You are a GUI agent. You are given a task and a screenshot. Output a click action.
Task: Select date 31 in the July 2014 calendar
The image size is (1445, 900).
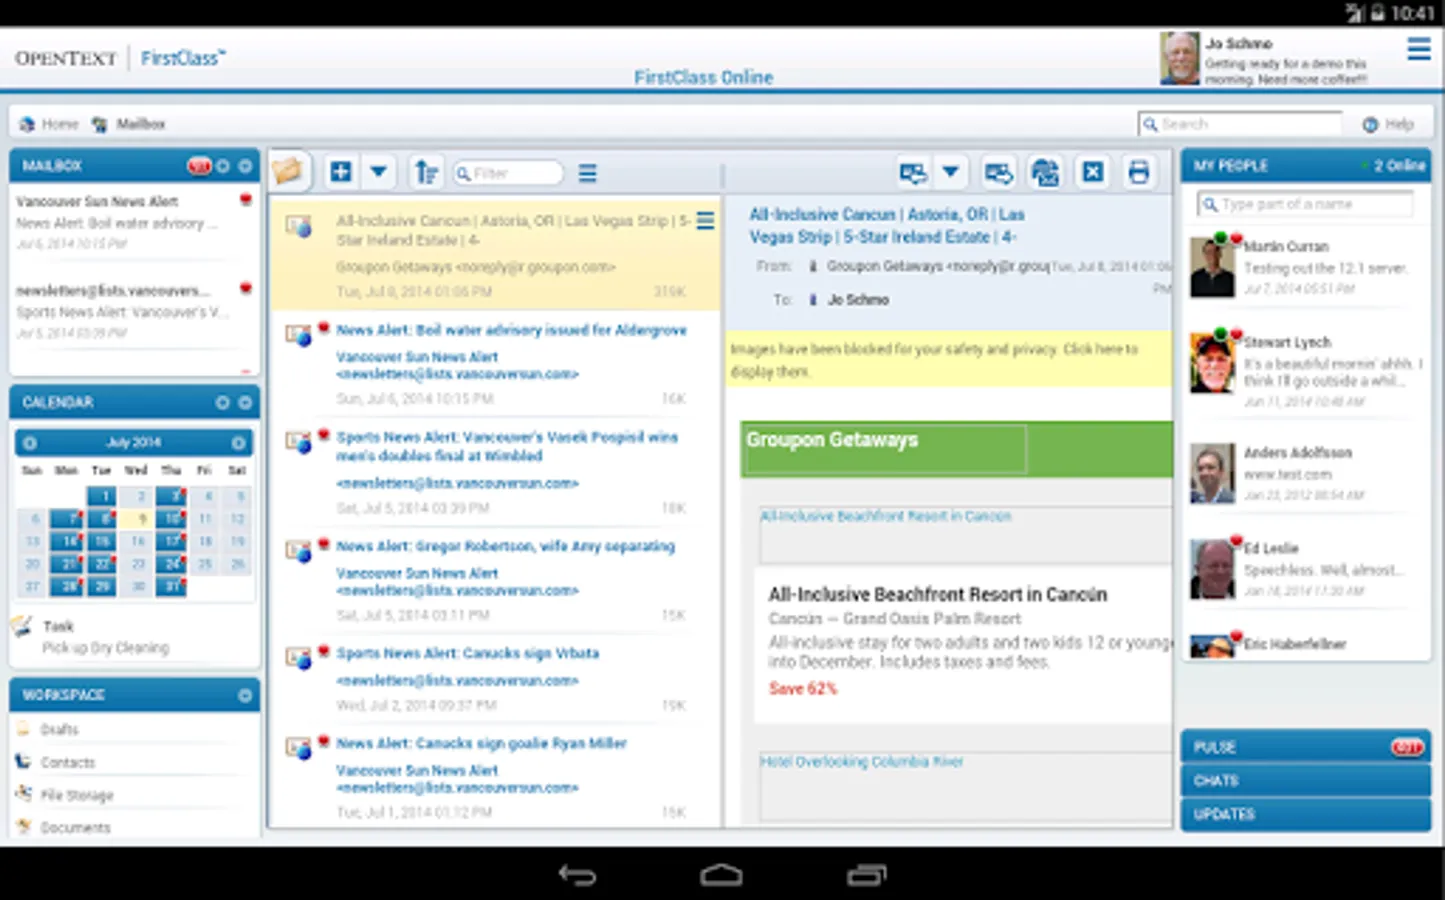pos(170,586)
